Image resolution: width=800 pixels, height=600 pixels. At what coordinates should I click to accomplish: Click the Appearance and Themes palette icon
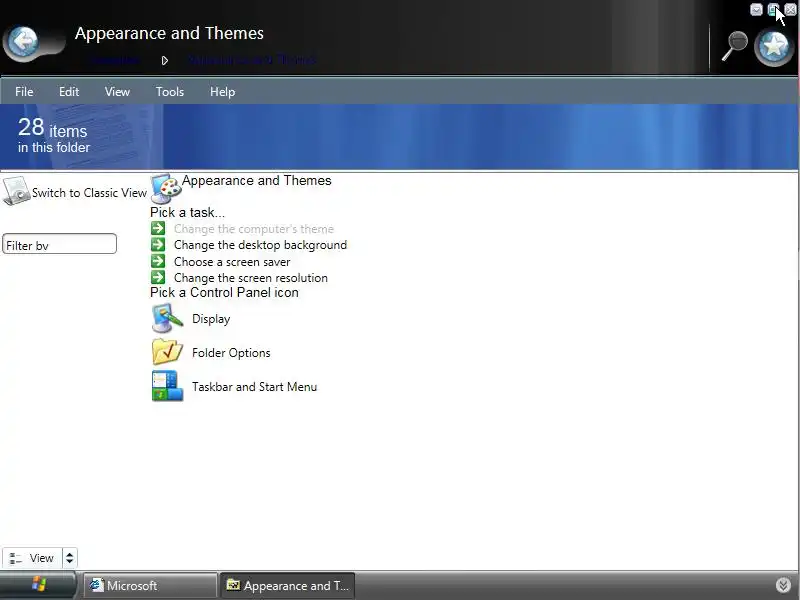point(166,188)
